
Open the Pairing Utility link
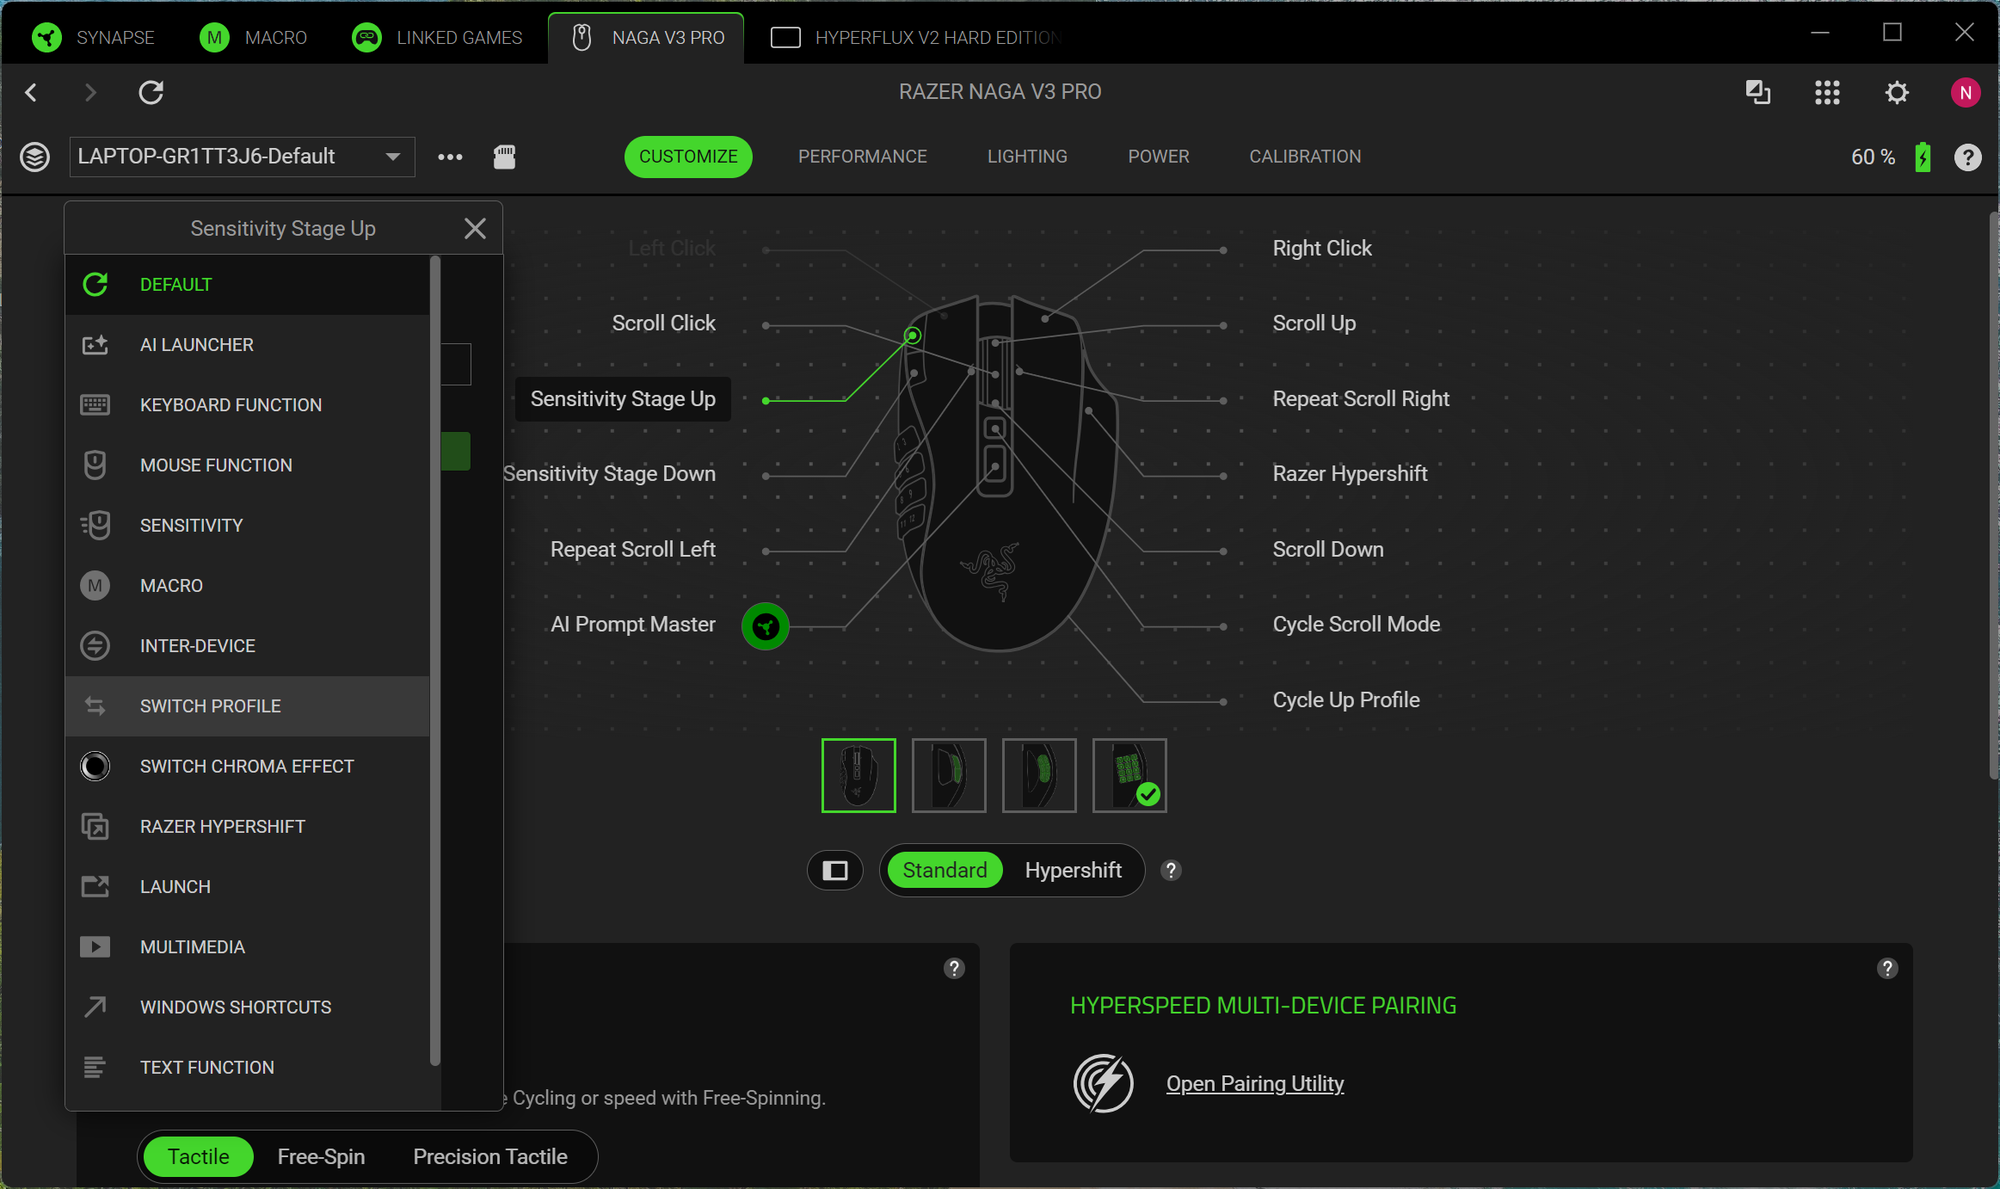coord(1254,1084)
